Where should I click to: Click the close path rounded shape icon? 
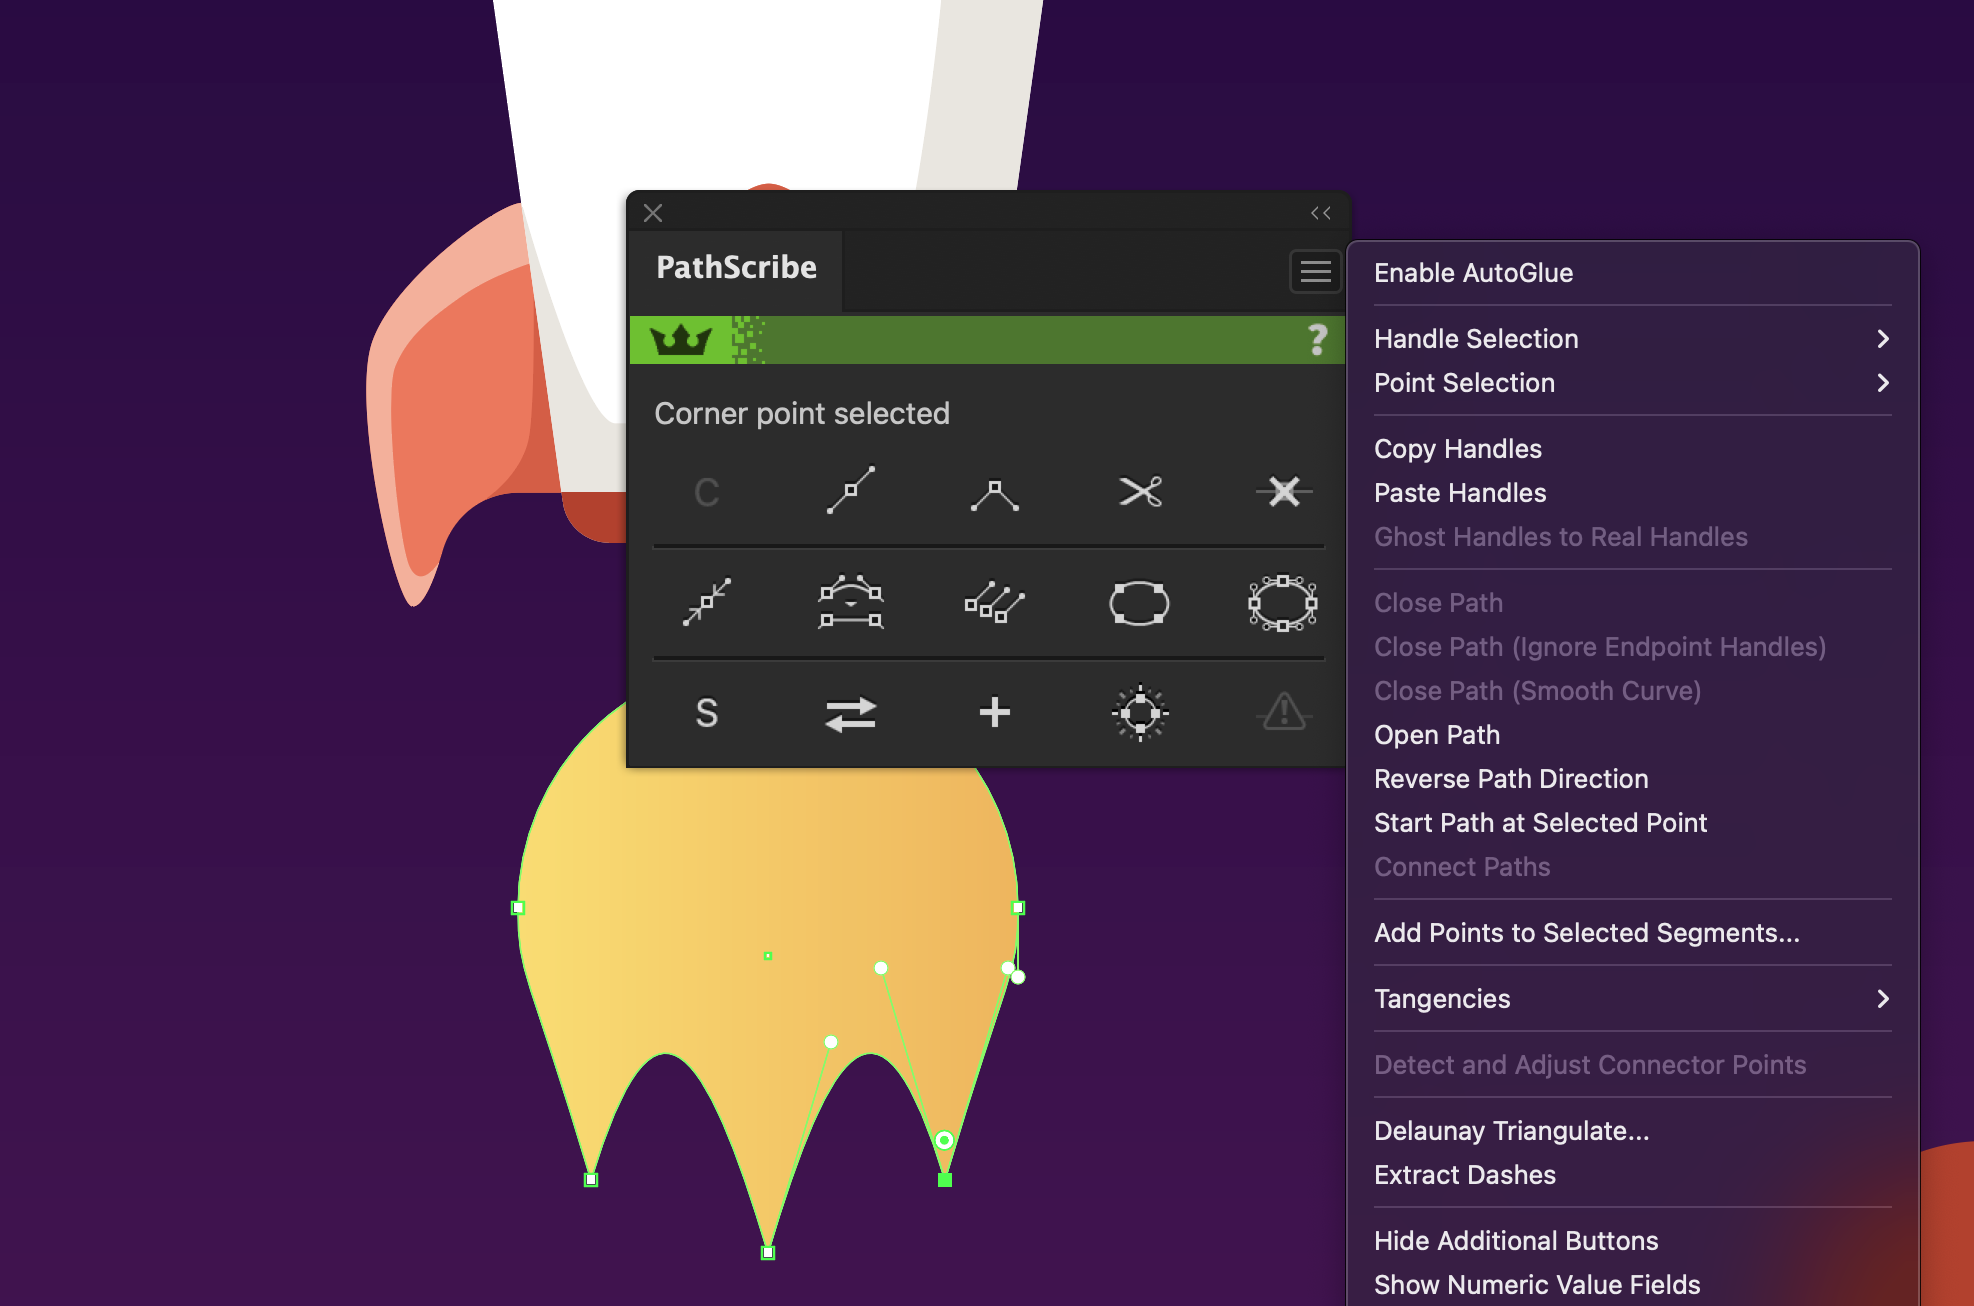pyautogui.click(x=1140, y=603)
